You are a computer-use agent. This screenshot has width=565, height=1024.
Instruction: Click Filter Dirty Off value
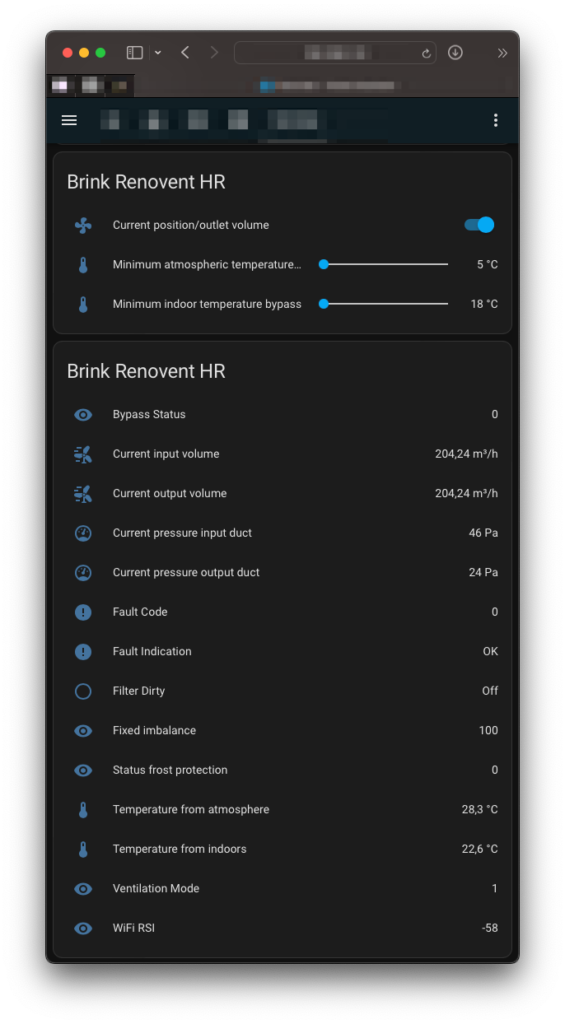(x=490, y=691)
